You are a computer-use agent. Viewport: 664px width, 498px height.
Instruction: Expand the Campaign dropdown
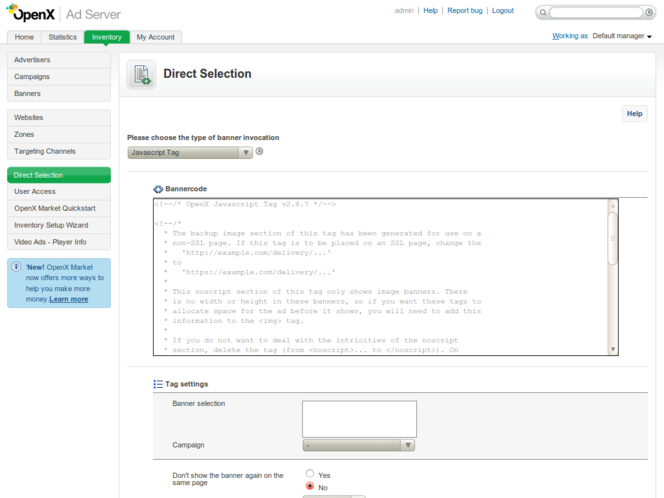(x=358, y=445)
